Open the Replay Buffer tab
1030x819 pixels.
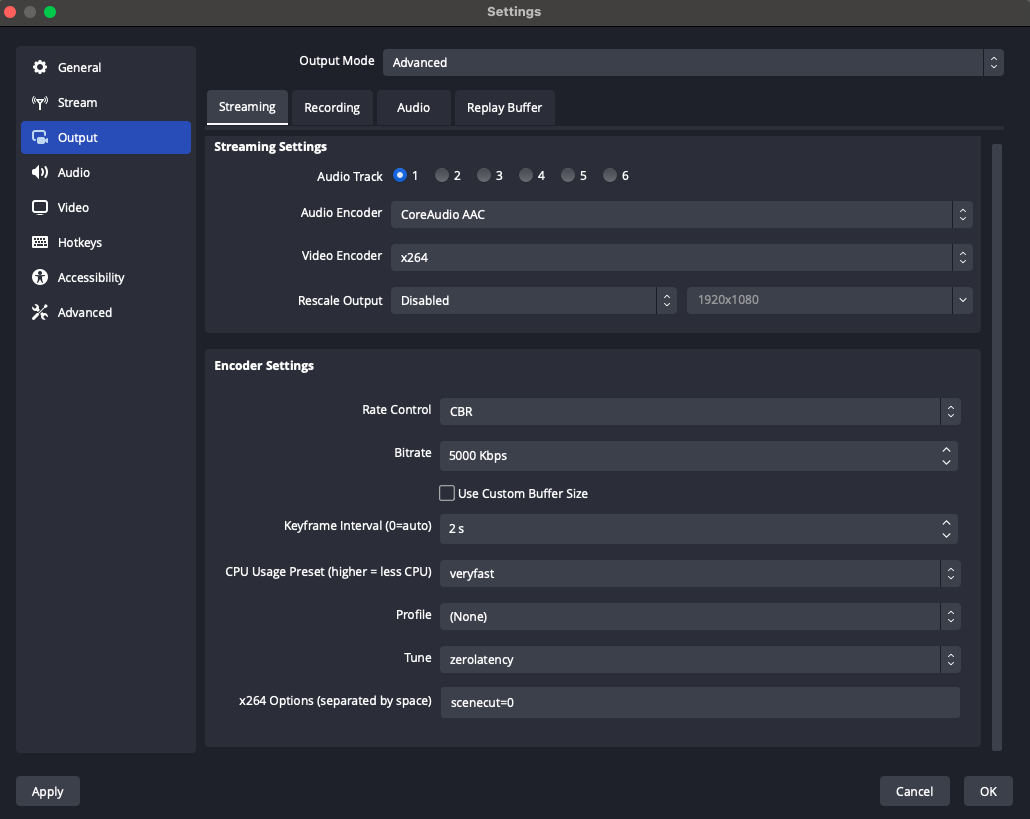coord(504,108)
